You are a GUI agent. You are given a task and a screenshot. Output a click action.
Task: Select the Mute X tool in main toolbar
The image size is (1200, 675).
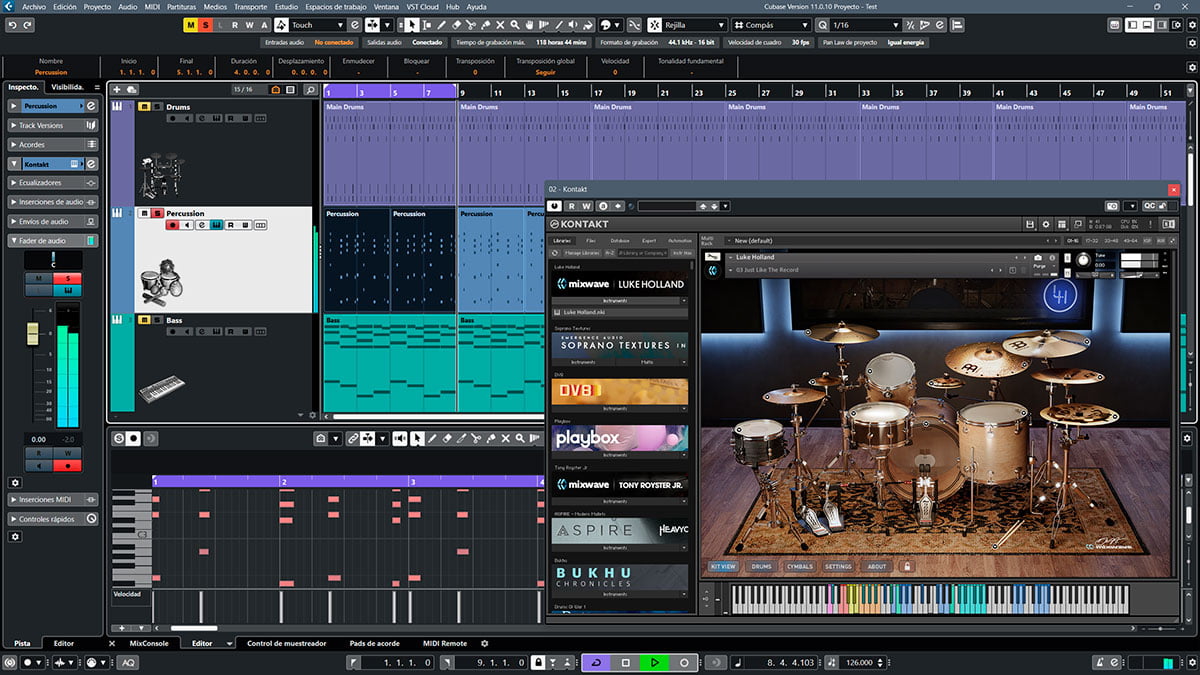(x=500, y=24)
